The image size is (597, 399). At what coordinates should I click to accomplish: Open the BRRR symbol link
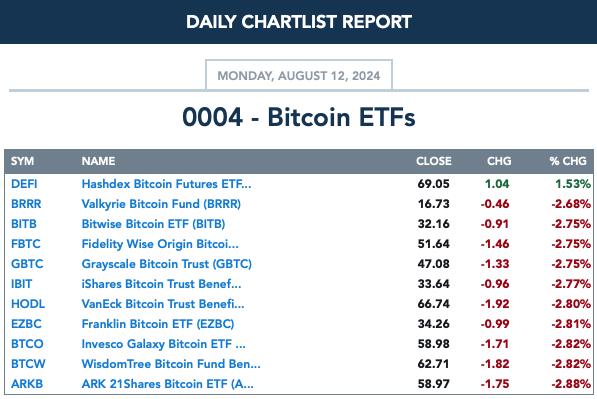tap(26, 204)
